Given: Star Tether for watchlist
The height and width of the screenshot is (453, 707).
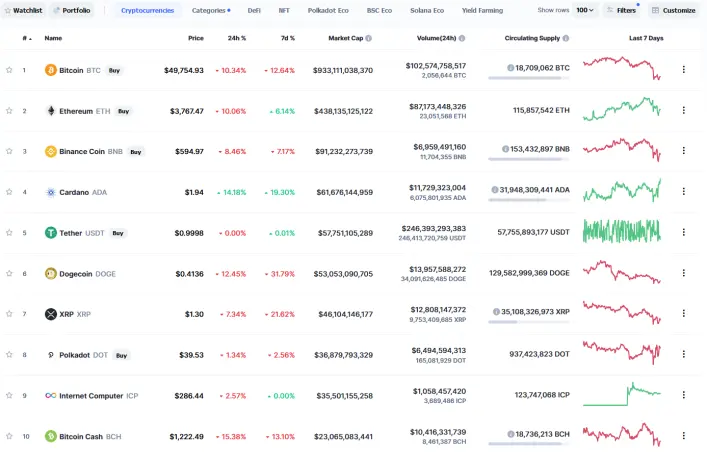Looking at the screenshot, I should [9, 233].
